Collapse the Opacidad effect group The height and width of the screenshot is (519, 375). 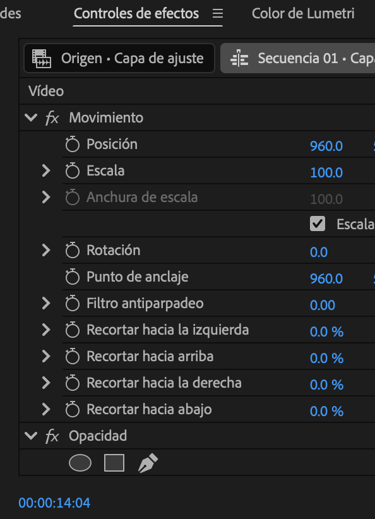coord(31,436)
